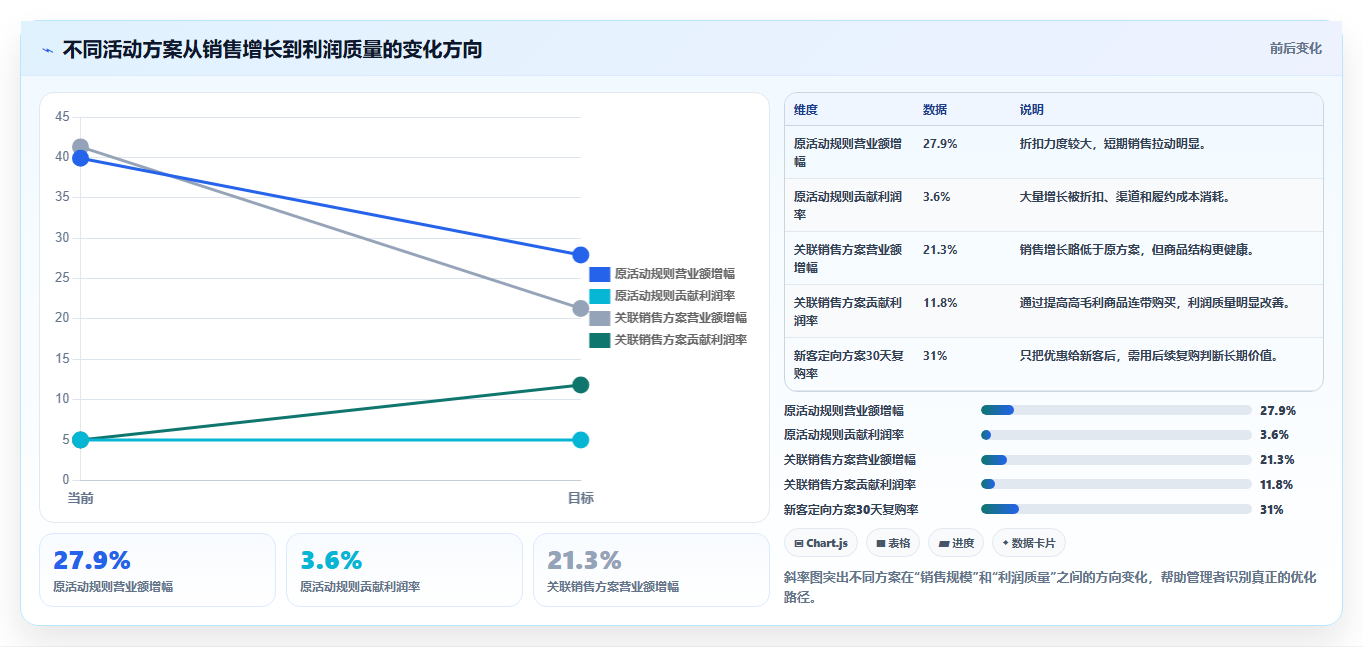Select table cell 关联销售方案营业额增幅
Image resolution: width=1363 pixels, height=647 pixels.
point(848,258)
